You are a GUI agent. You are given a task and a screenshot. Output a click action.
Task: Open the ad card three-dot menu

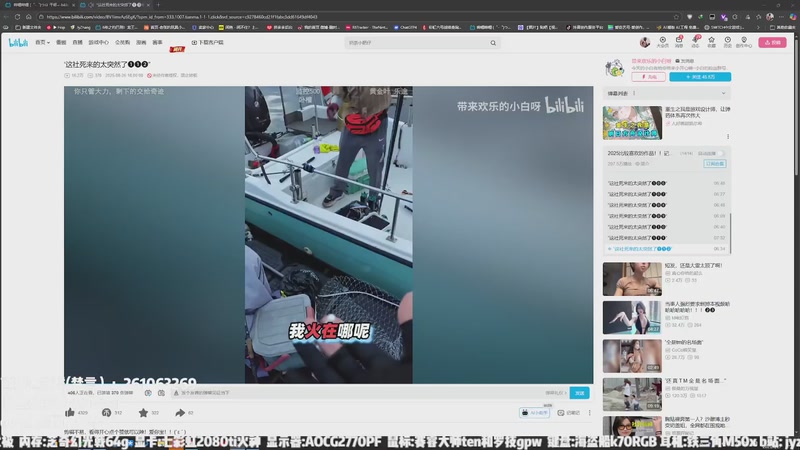728,137
